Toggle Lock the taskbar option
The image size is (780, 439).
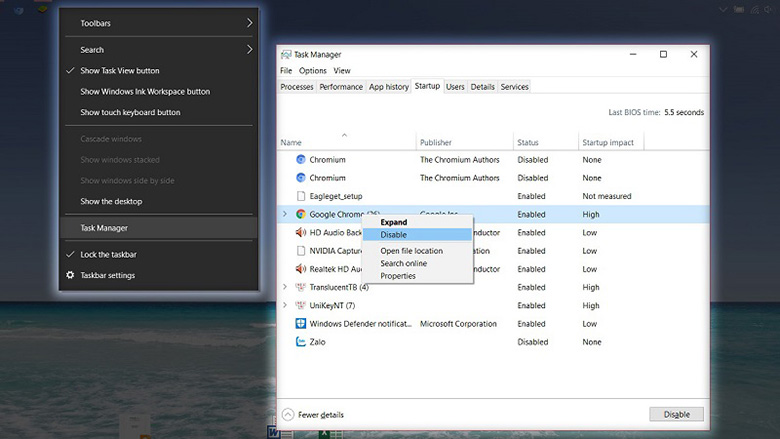tap(108, 254)
